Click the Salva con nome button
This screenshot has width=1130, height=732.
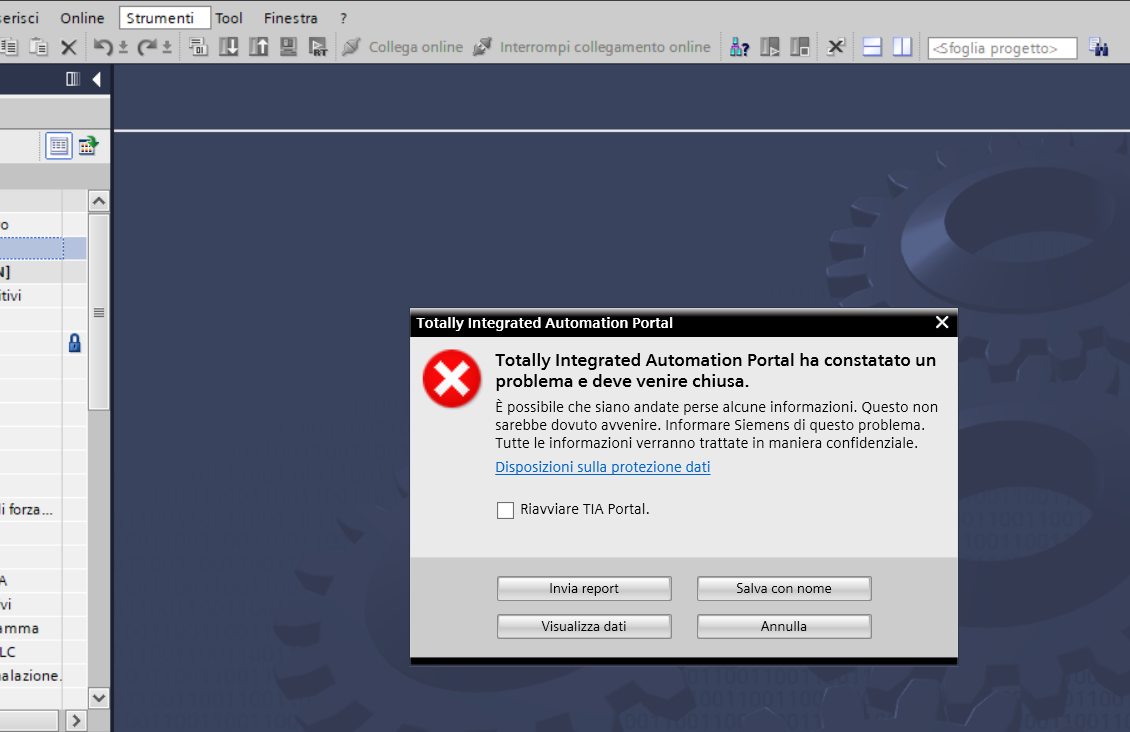784,589
